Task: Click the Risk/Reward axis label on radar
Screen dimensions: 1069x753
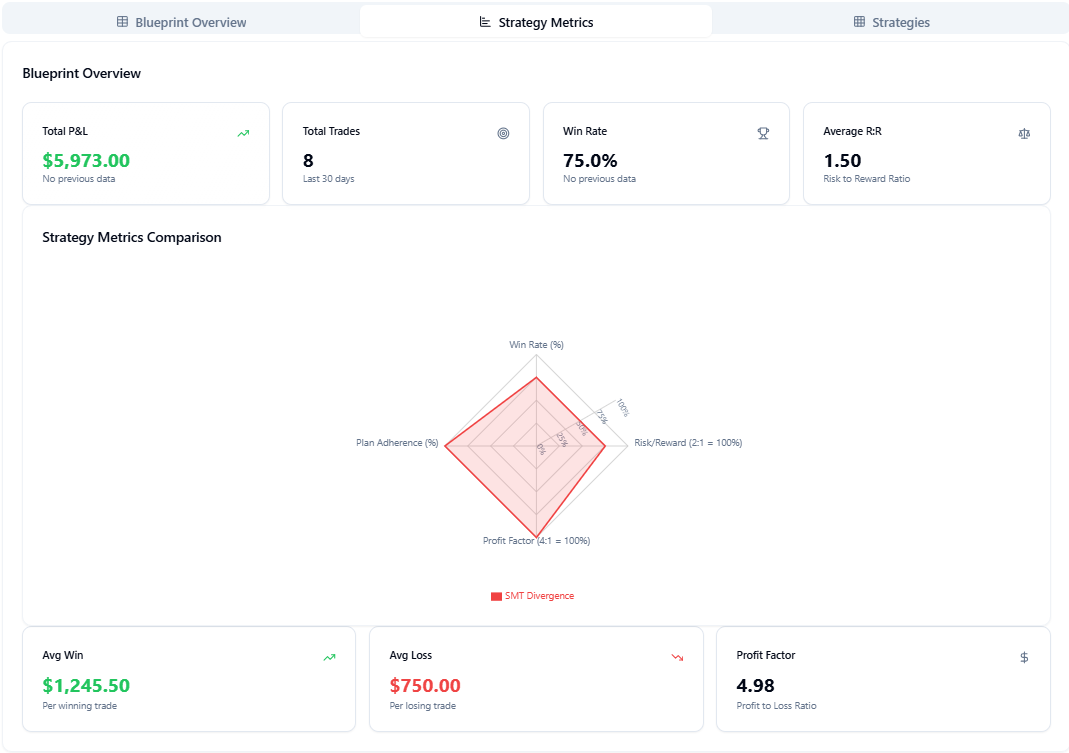Action: click(688, 442)
